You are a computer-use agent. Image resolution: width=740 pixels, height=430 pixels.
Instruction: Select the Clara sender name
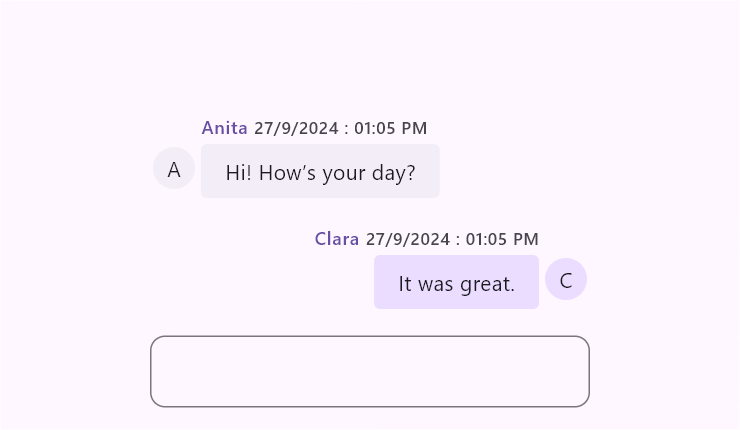click(x=337, y=239)
